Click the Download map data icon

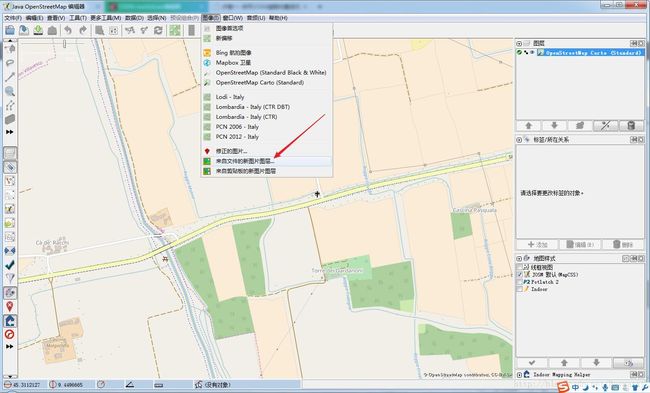(38, 30)
